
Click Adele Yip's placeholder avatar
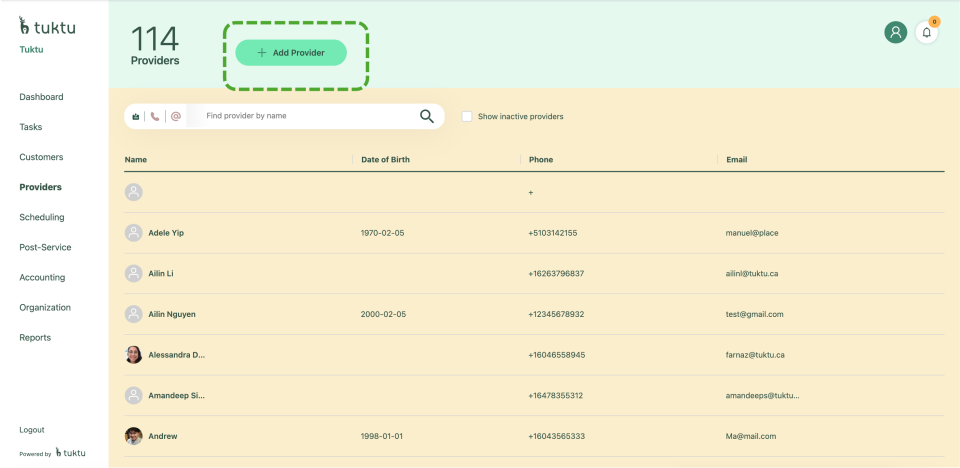point(133,233)
